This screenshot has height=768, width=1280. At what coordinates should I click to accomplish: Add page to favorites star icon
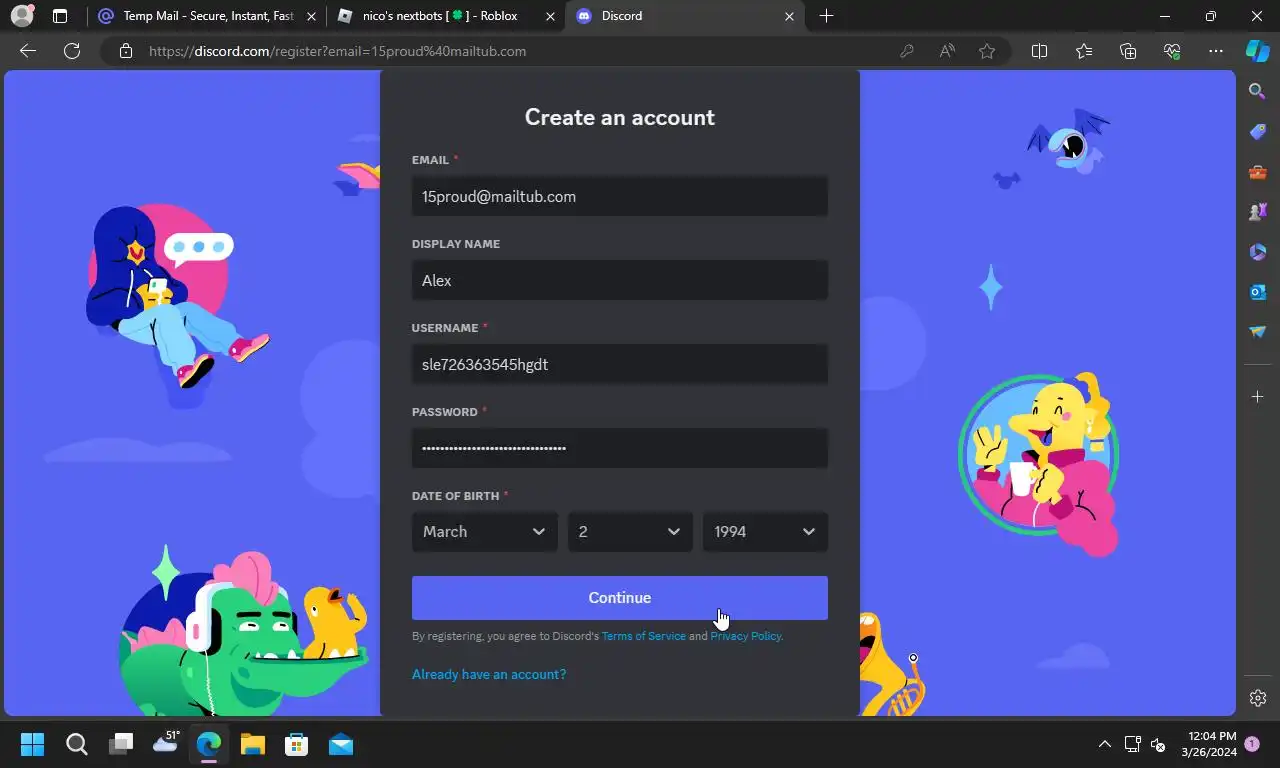coord(987,51)
